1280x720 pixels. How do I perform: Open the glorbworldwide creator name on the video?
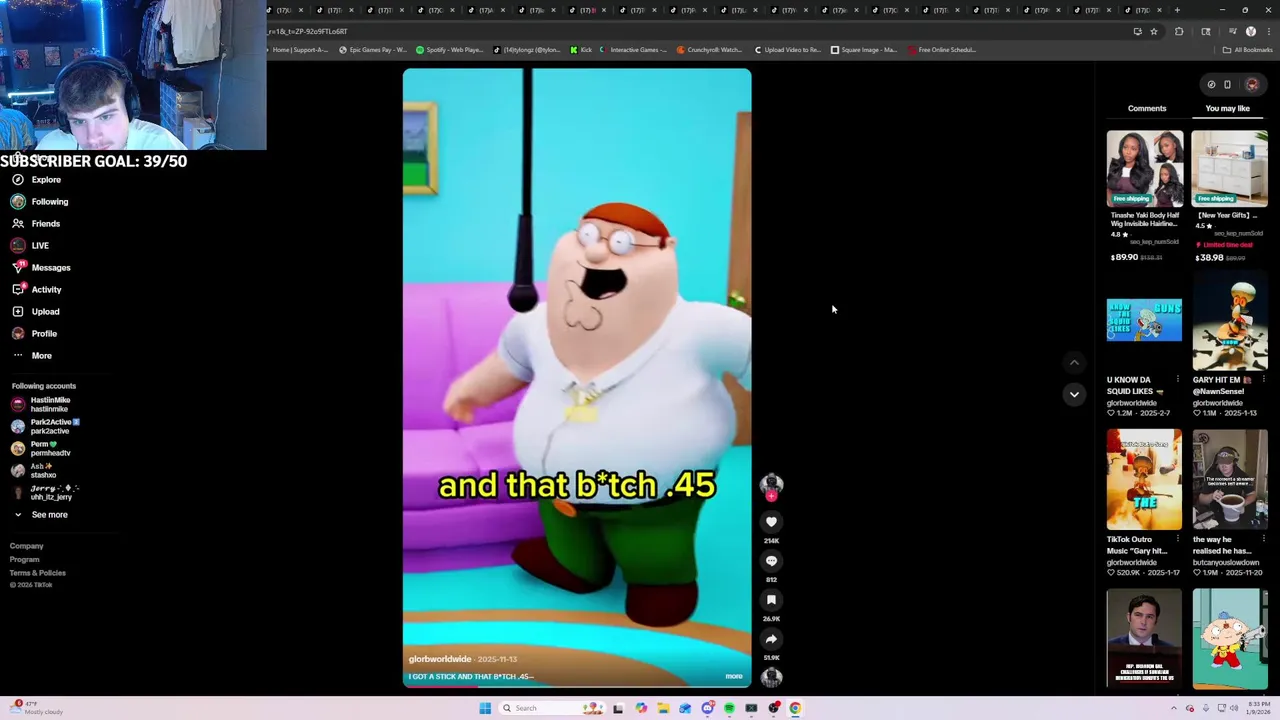click(440, 659)
